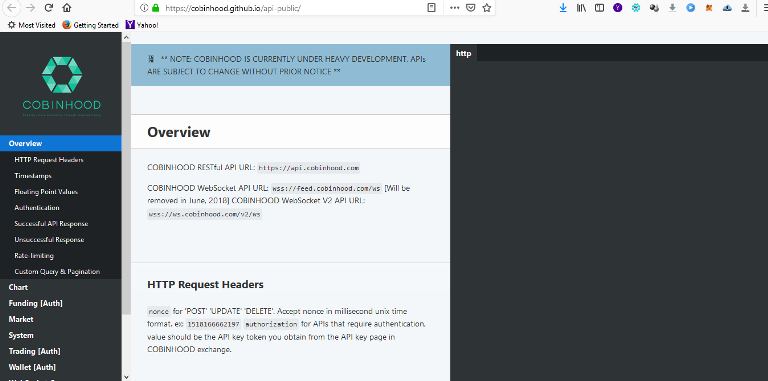This screenshot has width=768, height=381.
Task: Click the authorization code label
Action: click(x=271, y=324)
